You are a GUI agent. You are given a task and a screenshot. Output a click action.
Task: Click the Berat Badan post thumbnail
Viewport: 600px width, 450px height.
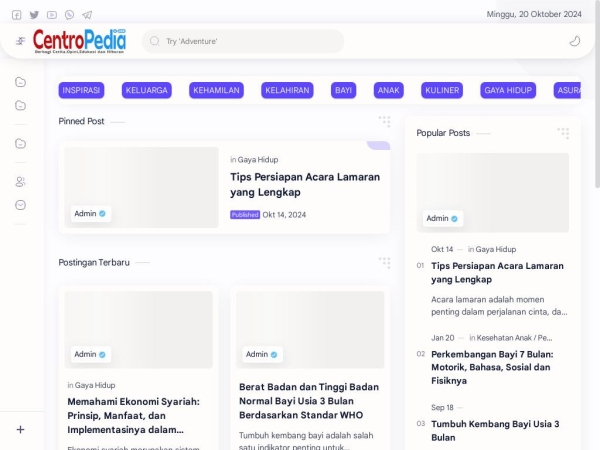(310, 330)
